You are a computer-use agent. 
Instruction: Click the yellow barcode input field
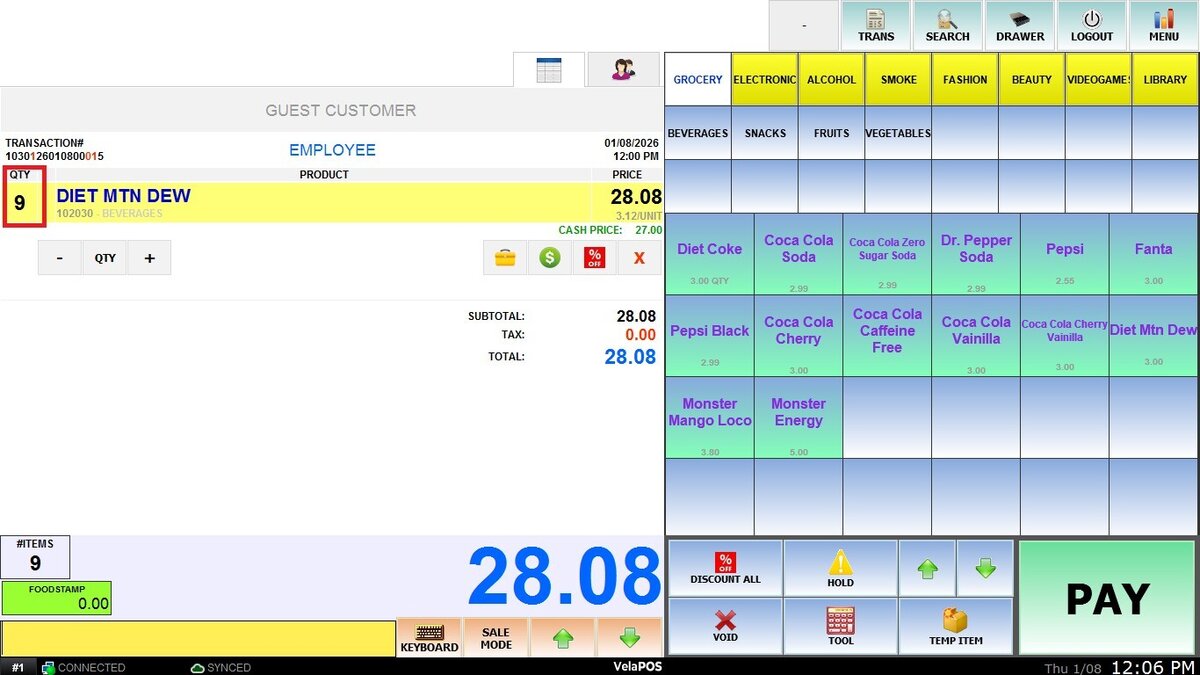(x=198, y=638)
